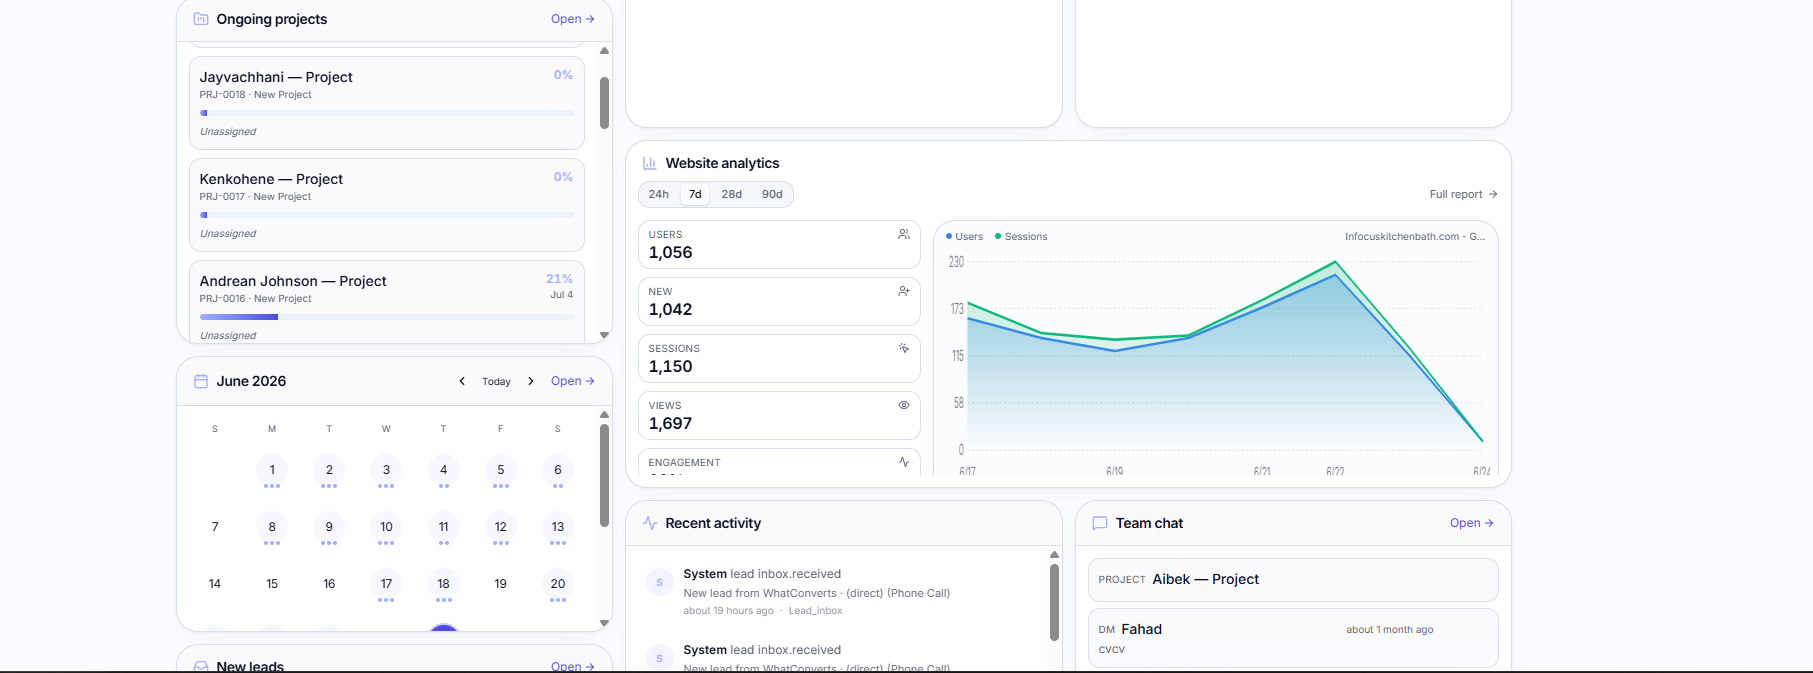
Task: Select June 6 on the calendar
Action: (x=558, y=470)
